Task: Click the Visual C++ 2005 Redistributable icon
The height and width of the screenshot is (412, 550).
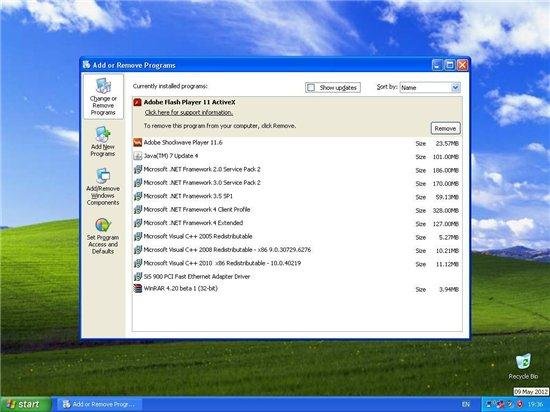Action: tap(138, 236)
